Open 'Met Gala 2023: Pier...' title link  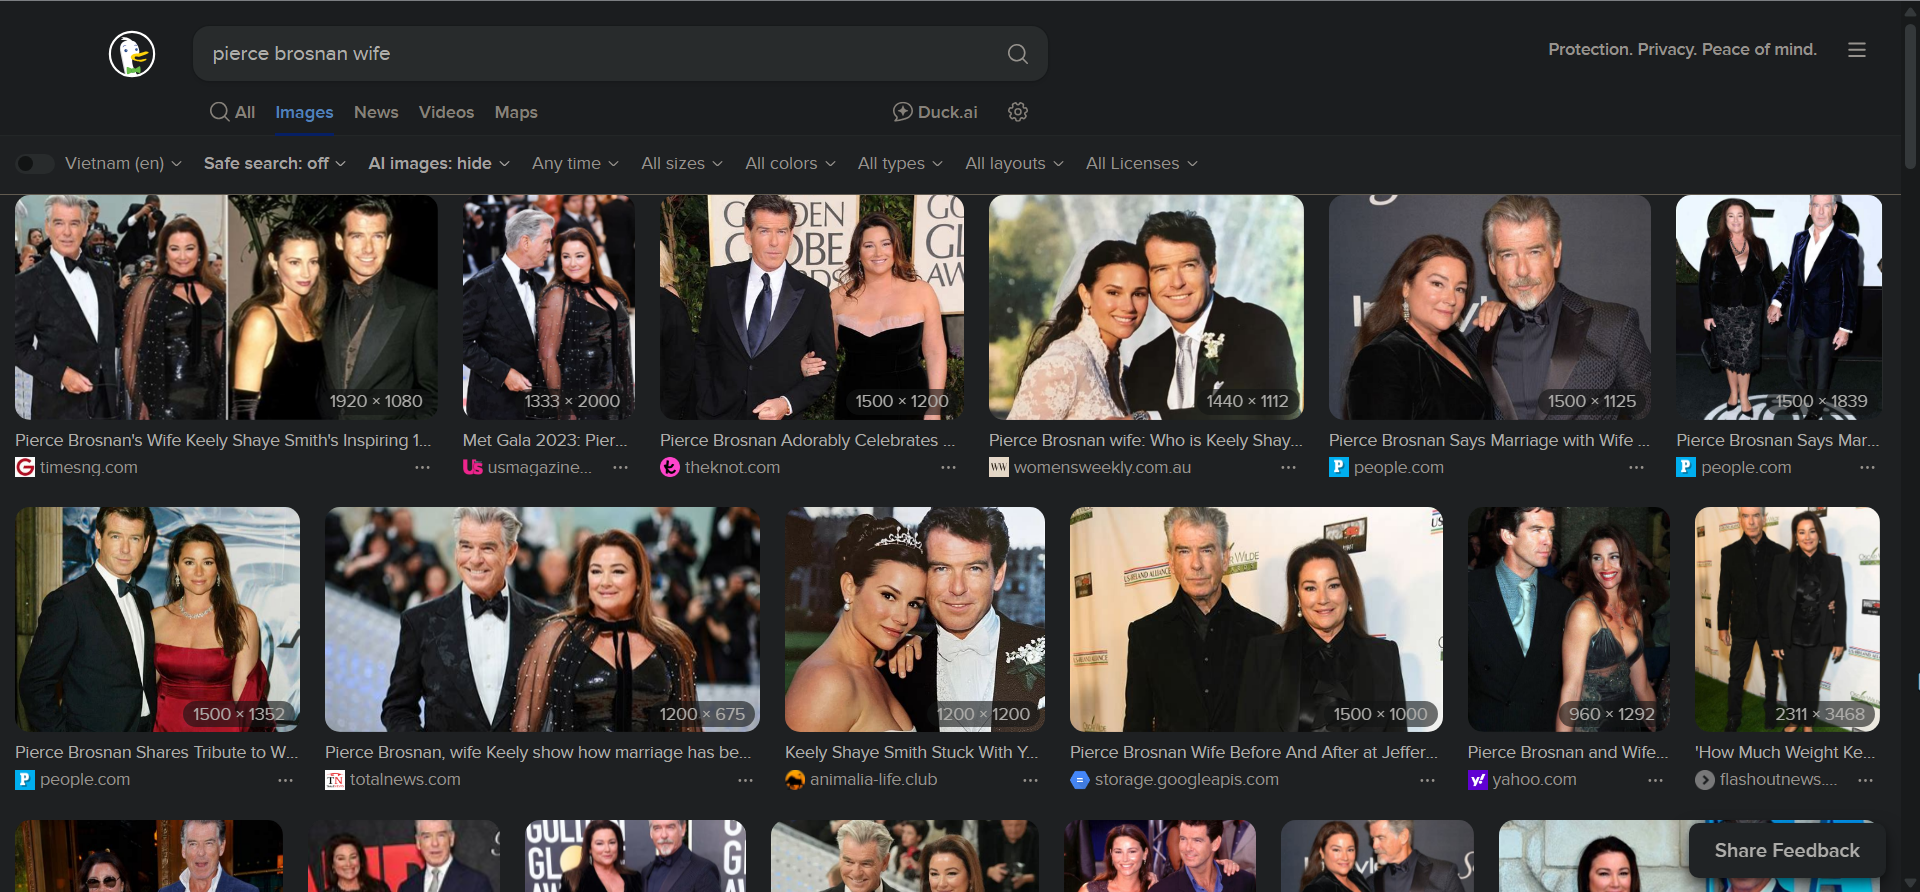coord(545,440)
